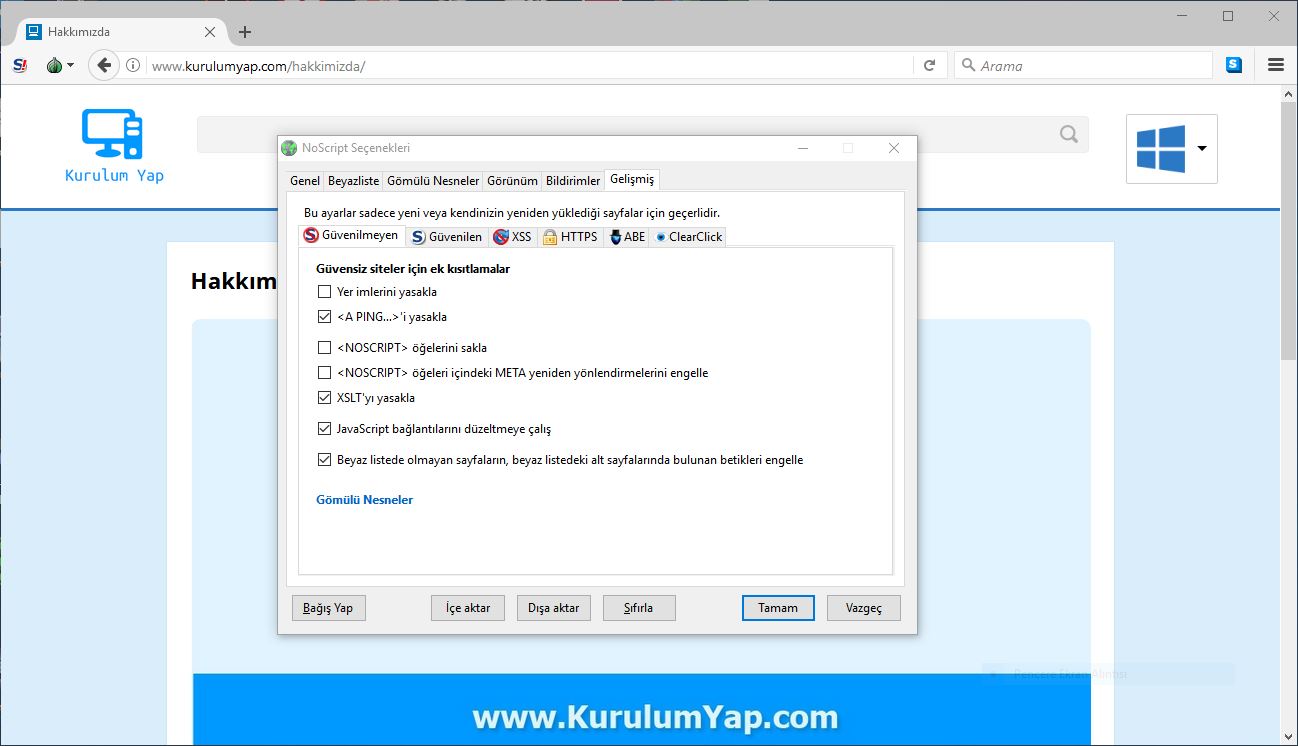Click the scrollbar down arrow
The height and width of the screenshot is (746, 1298).
click(1289, 737)
